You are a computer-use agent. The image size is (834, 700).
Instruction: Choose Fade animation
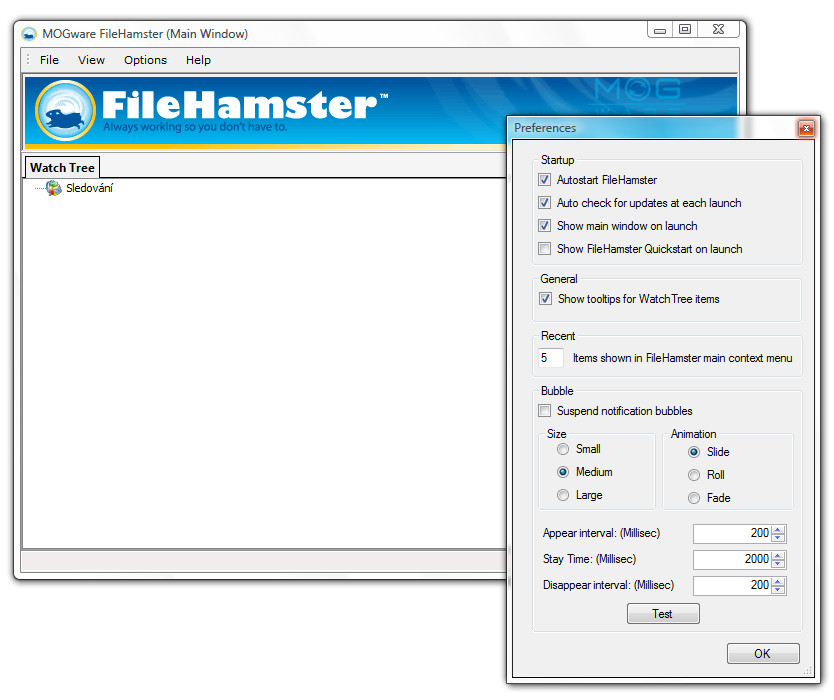pyautogui.click(x=694, y=498)
